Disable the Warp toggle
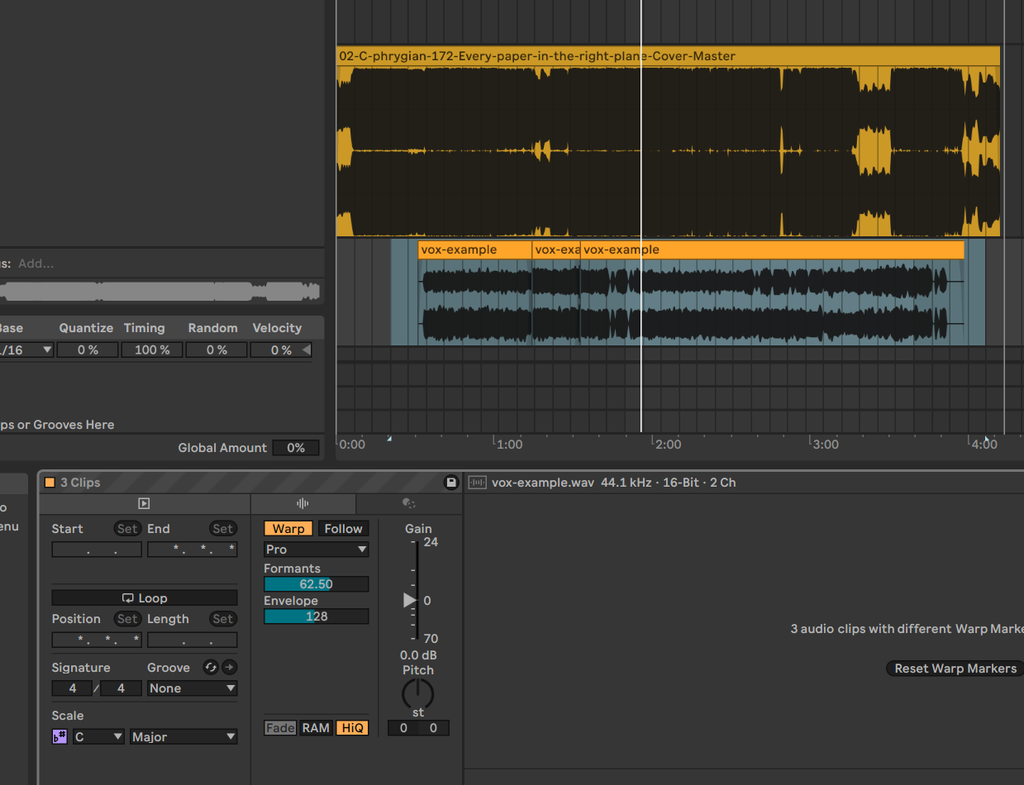Screen dimensions: 1024x785 [288, 528]
